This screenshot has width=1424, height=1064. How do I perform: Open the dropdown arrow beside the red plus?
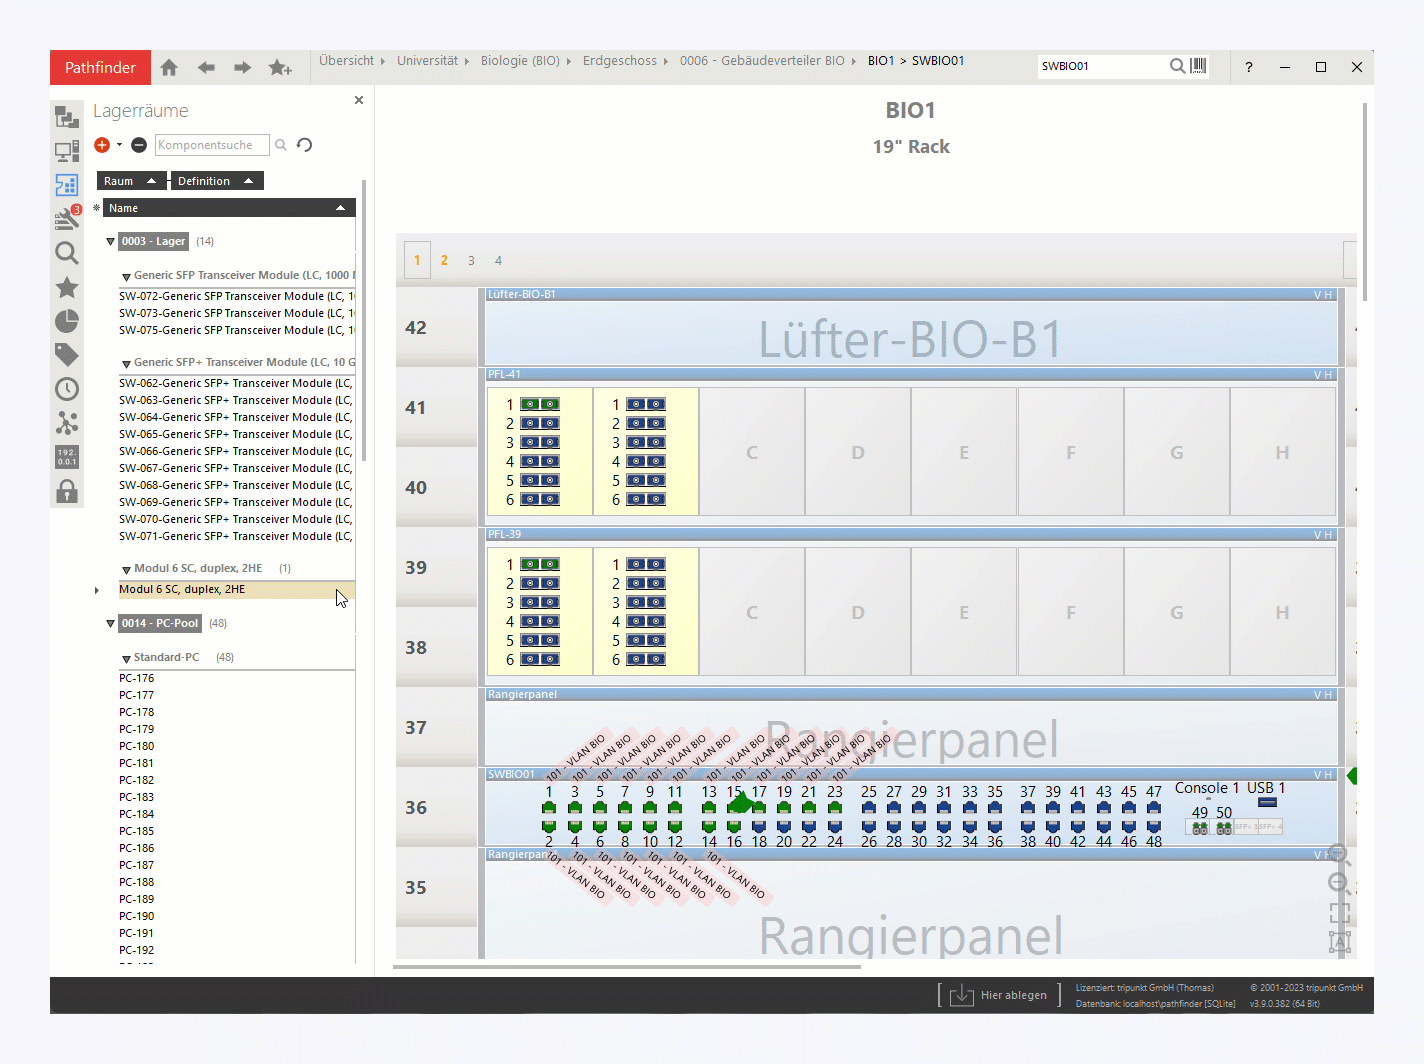pyautogui.click(x=119, y=145)
